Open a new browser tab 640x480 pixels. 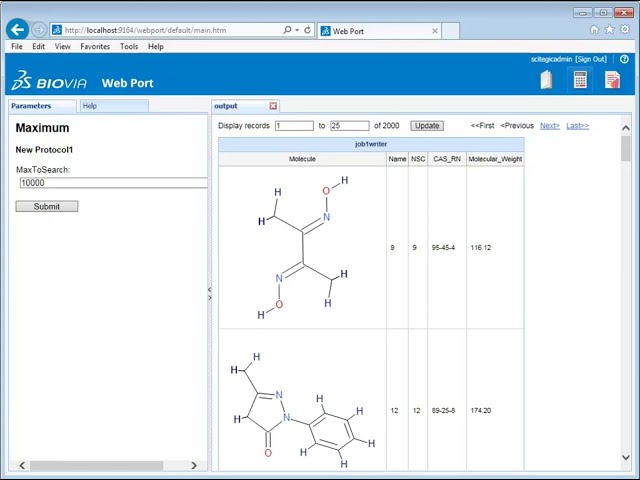(451, 31)
